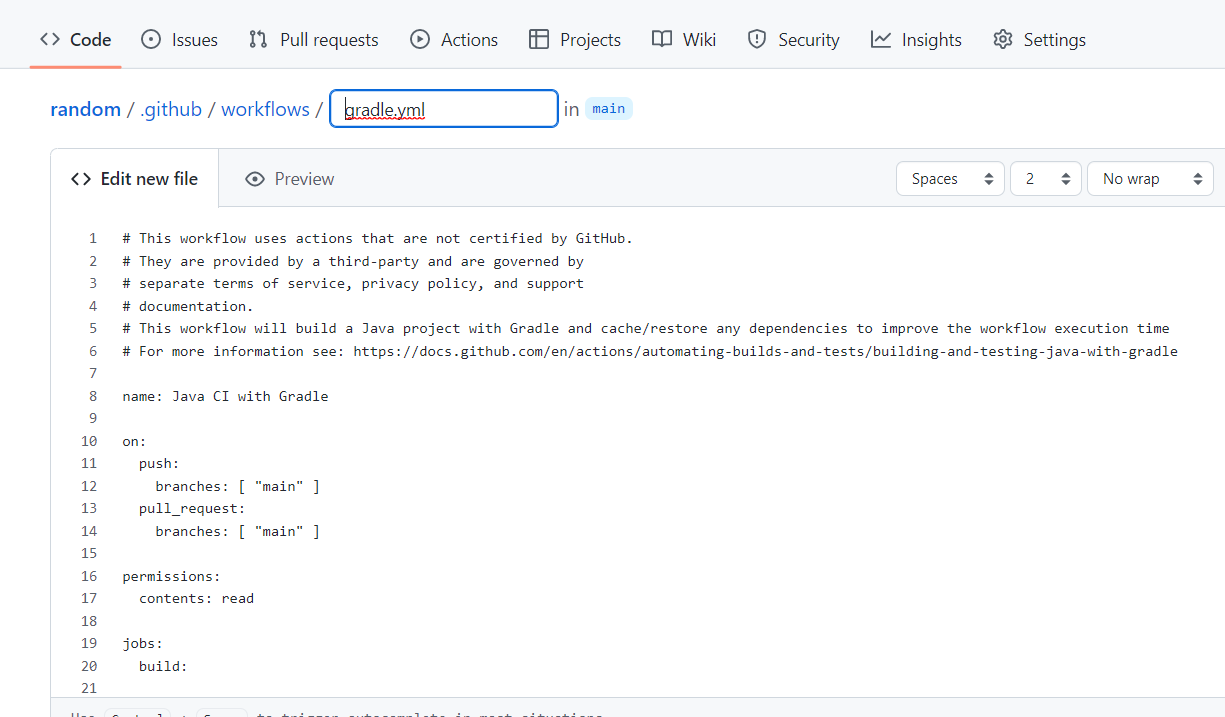Go to Pull requests tab
The image size is (1225, 717).
point(313,40)
